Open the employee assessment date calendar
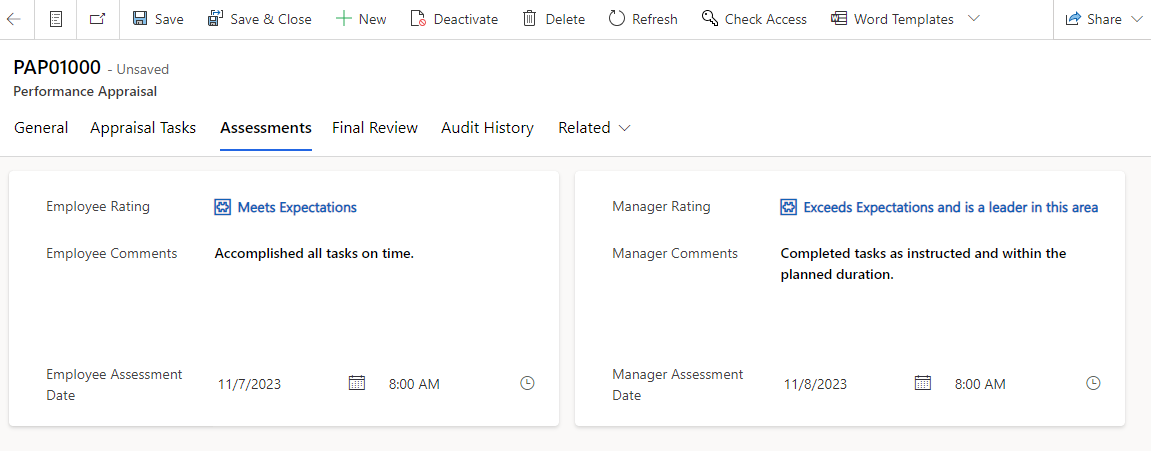This screenshot has width=1151, height=451. [x=357, y=383]
